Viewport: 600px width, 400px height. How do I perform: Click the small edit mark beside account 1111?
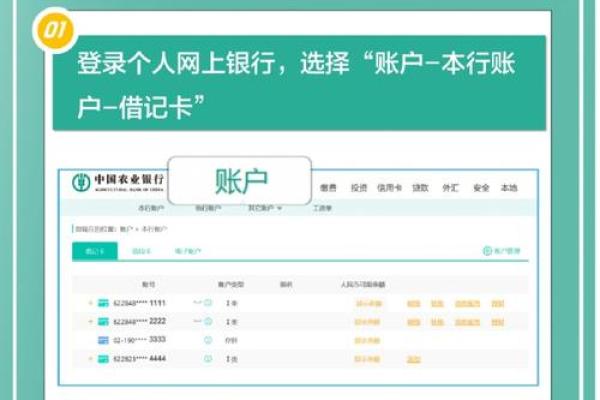click(x=197, y=303)
